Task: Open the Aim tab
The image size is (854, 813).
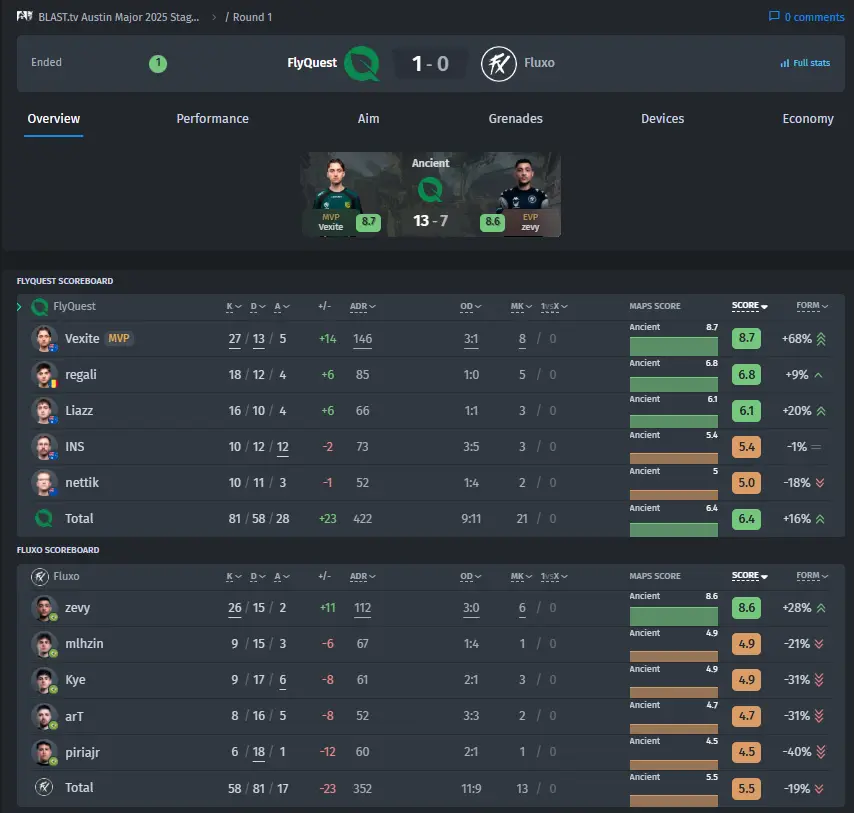Action: (368, 119)
